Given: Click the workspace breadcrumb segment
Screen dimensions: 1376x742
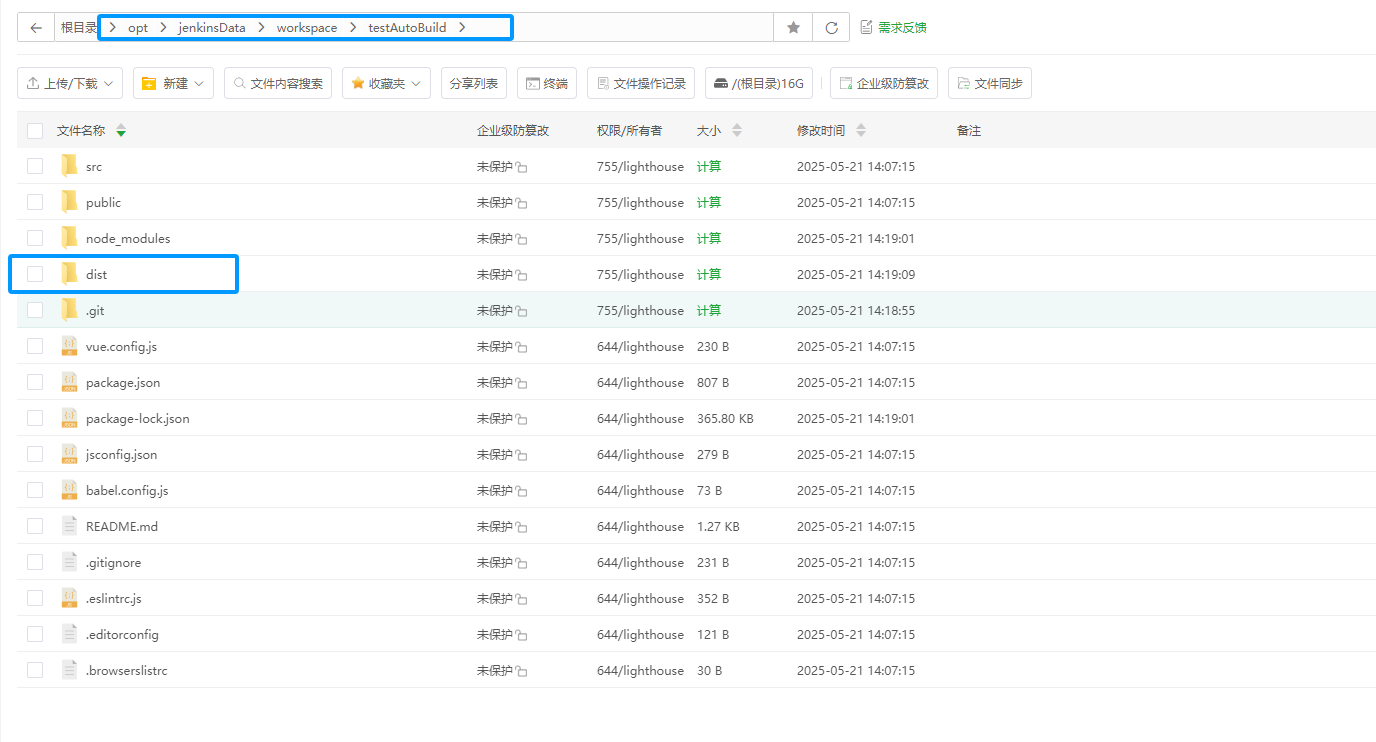Looking at the screenshot, I should 307,28.
